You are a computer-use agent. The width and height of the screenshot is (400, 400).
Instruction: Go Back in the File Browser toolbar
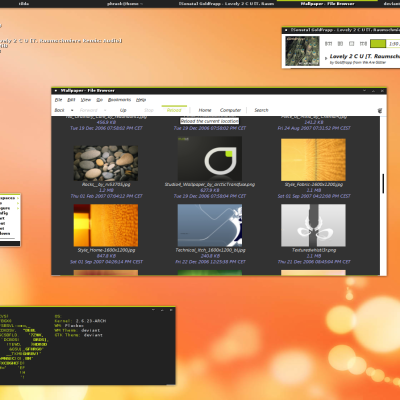[x=59, y=110]
